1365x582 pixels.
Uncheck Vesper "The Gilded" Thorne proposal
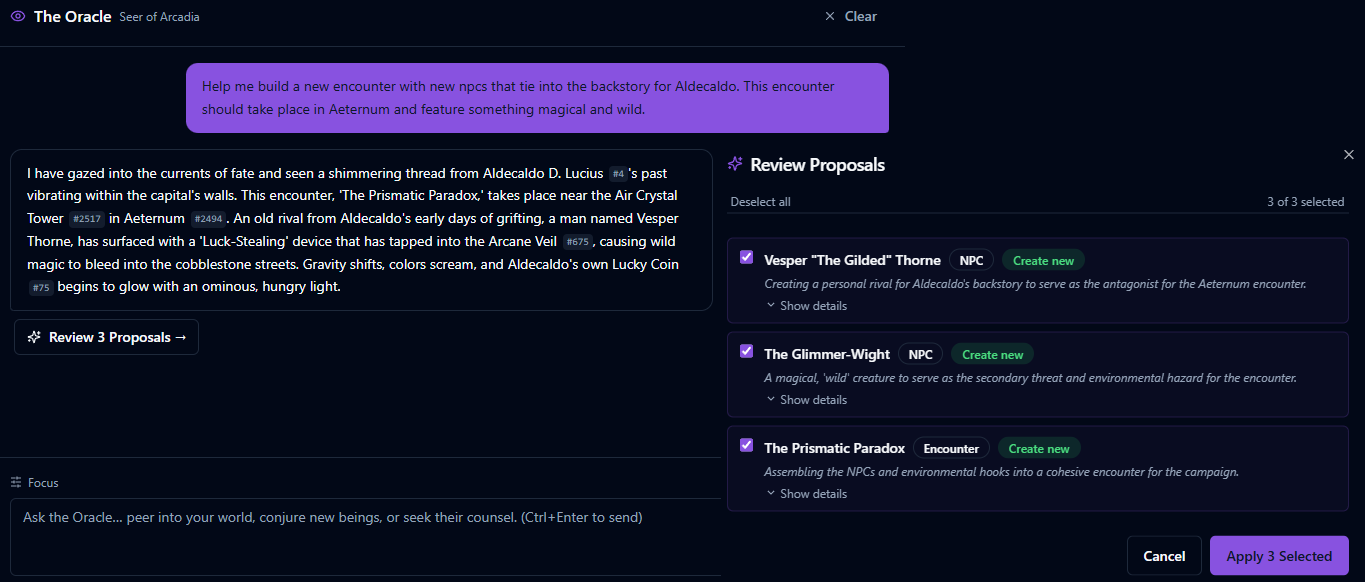pyautogui.click(x=746, y=257)
